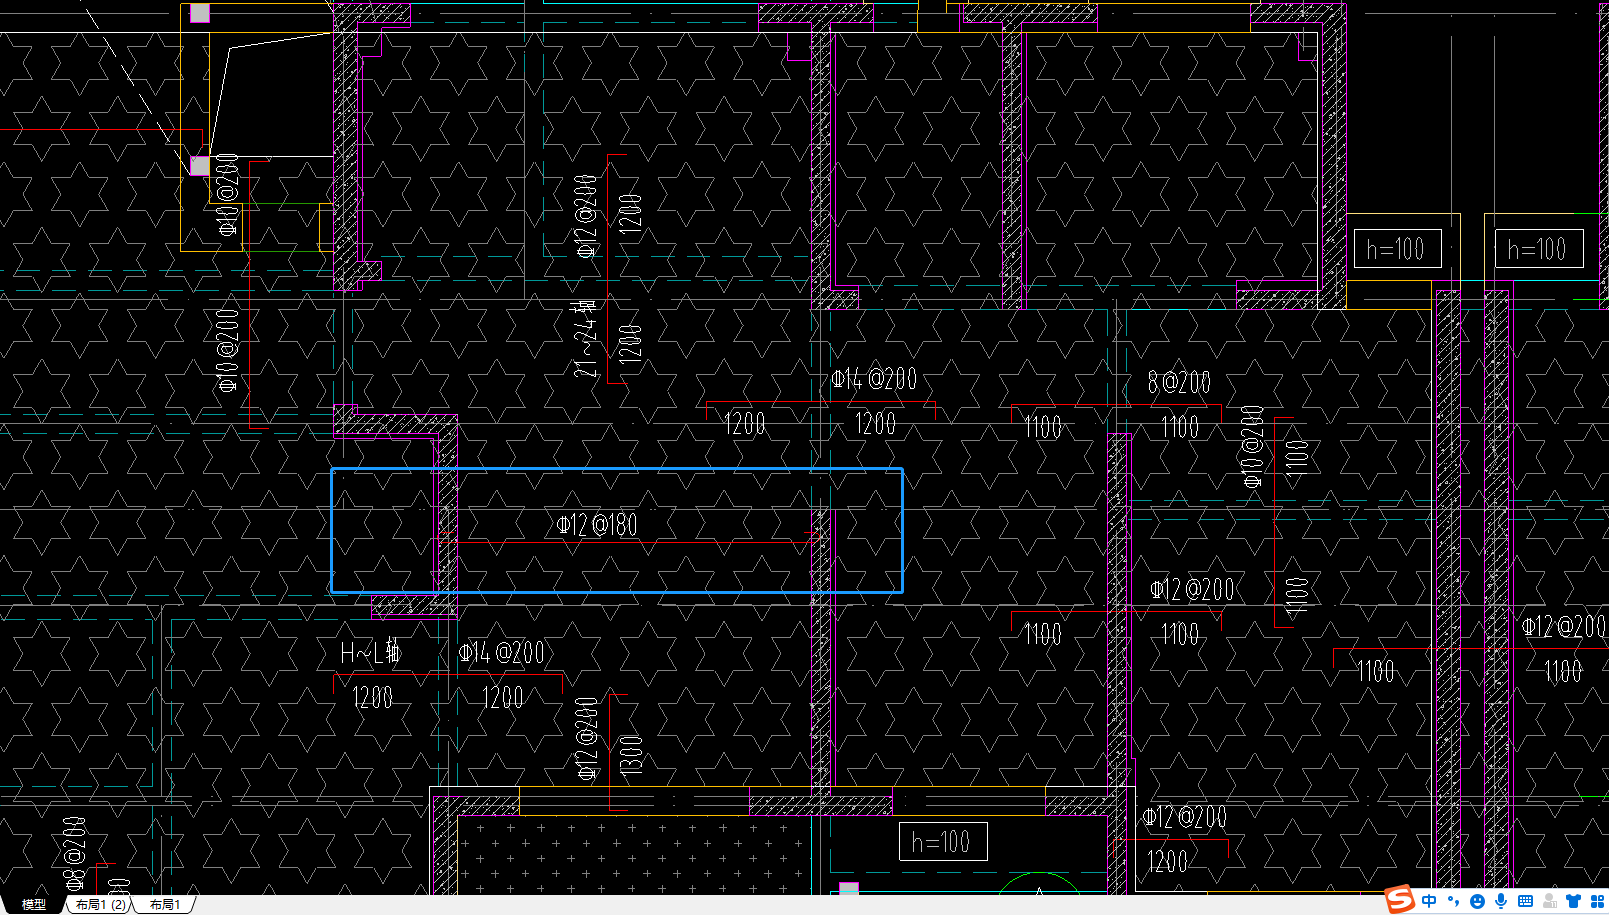
Task: Click the h=100 box above the hatched slab
Action: (x=943, y=842)
